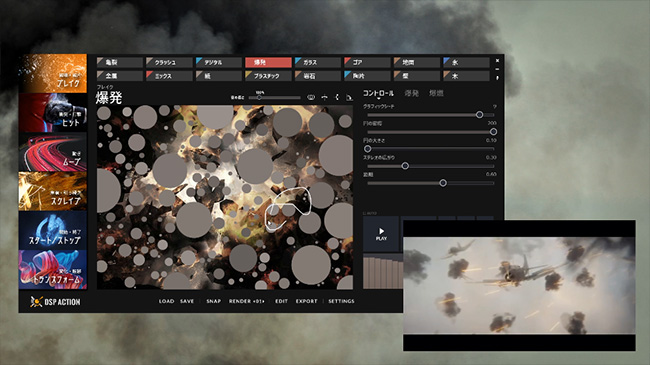This screenshot has width=650, height=365.
Task: Set the second slider showing value 200
Action: 430,132
